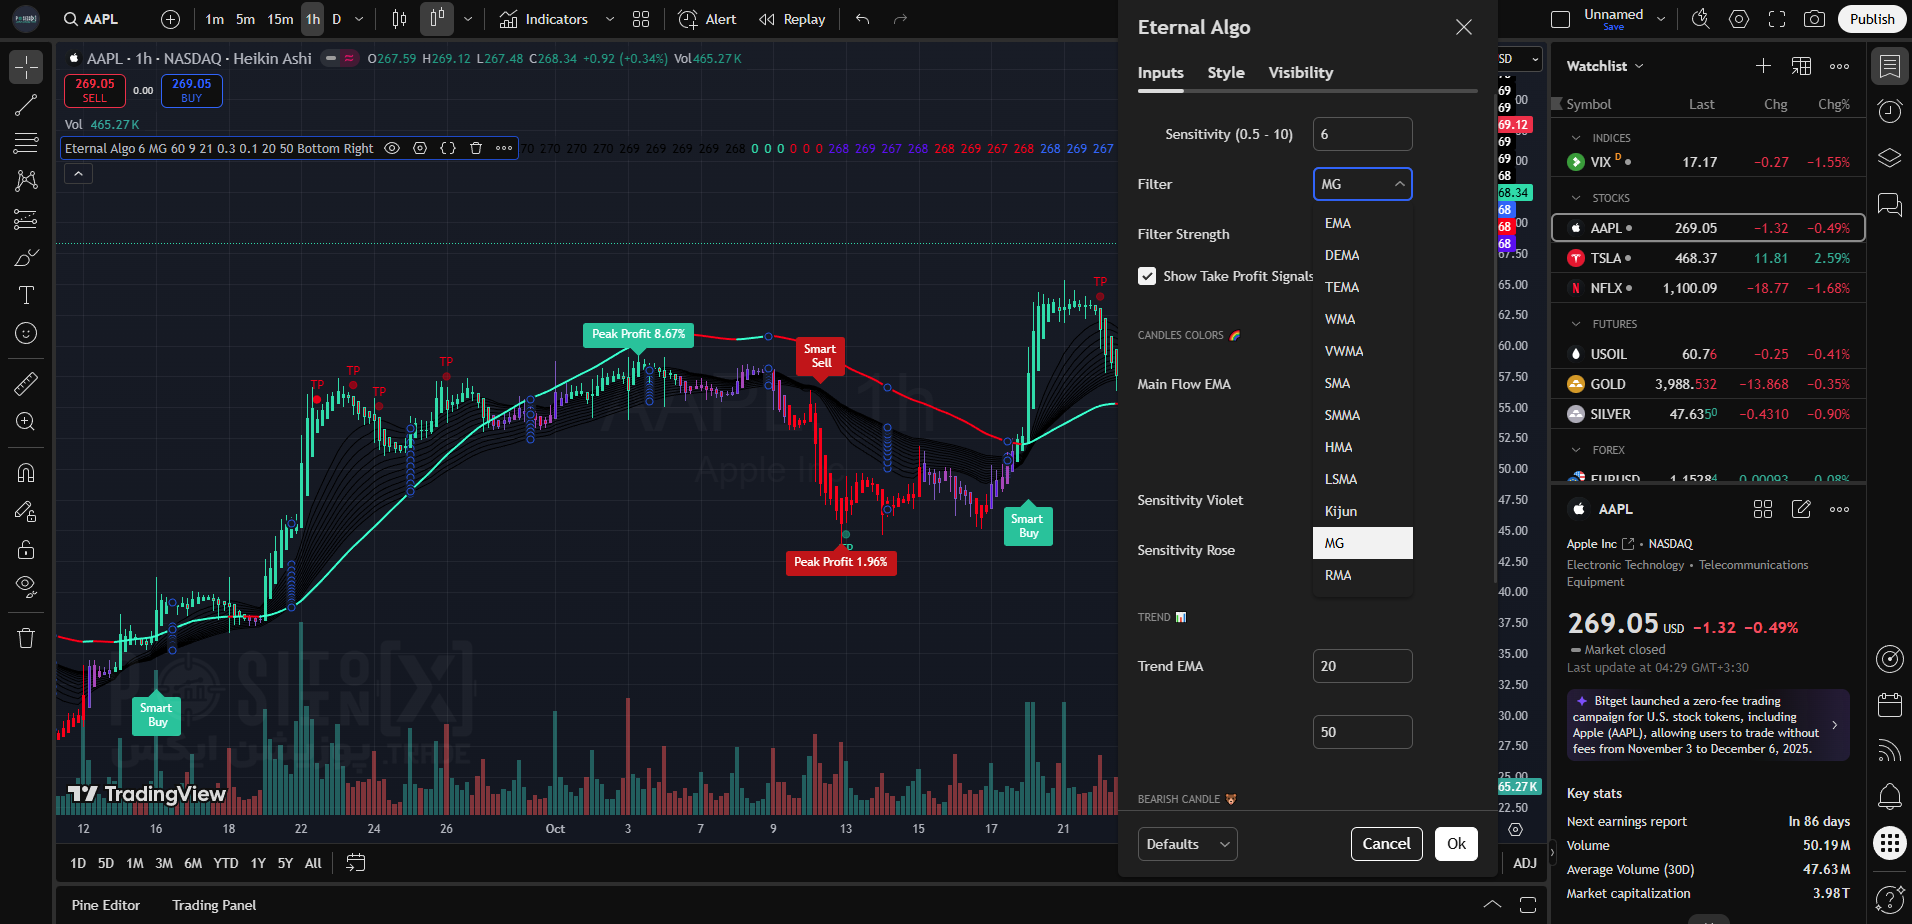Image resolution: width=1912 pixels, height=924 pixels.
Task: Uncheck Show Take Profit Signals checkbox
Action: tap(1147, 276)
